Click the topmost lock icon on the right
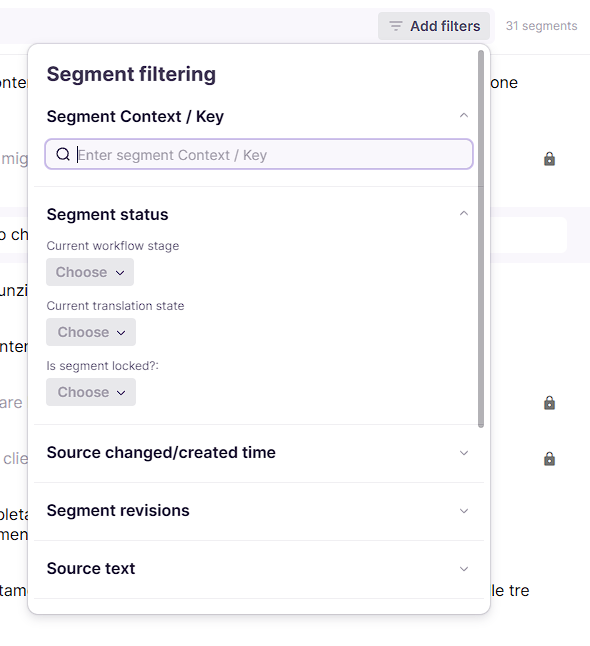Viewport: 590px width, 646px height. pyautogui.click(x=549, y=159)
